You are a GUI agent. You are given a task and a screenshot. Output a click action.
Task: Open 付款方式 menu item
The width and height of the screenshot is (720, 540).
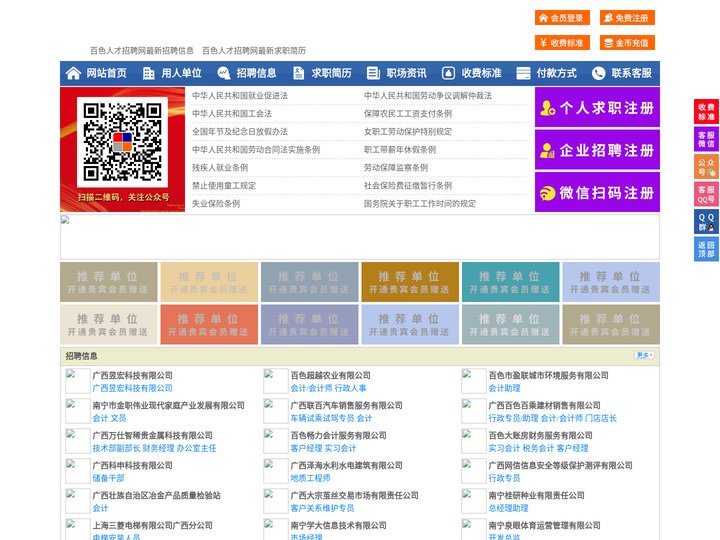(x=557, y=73)
